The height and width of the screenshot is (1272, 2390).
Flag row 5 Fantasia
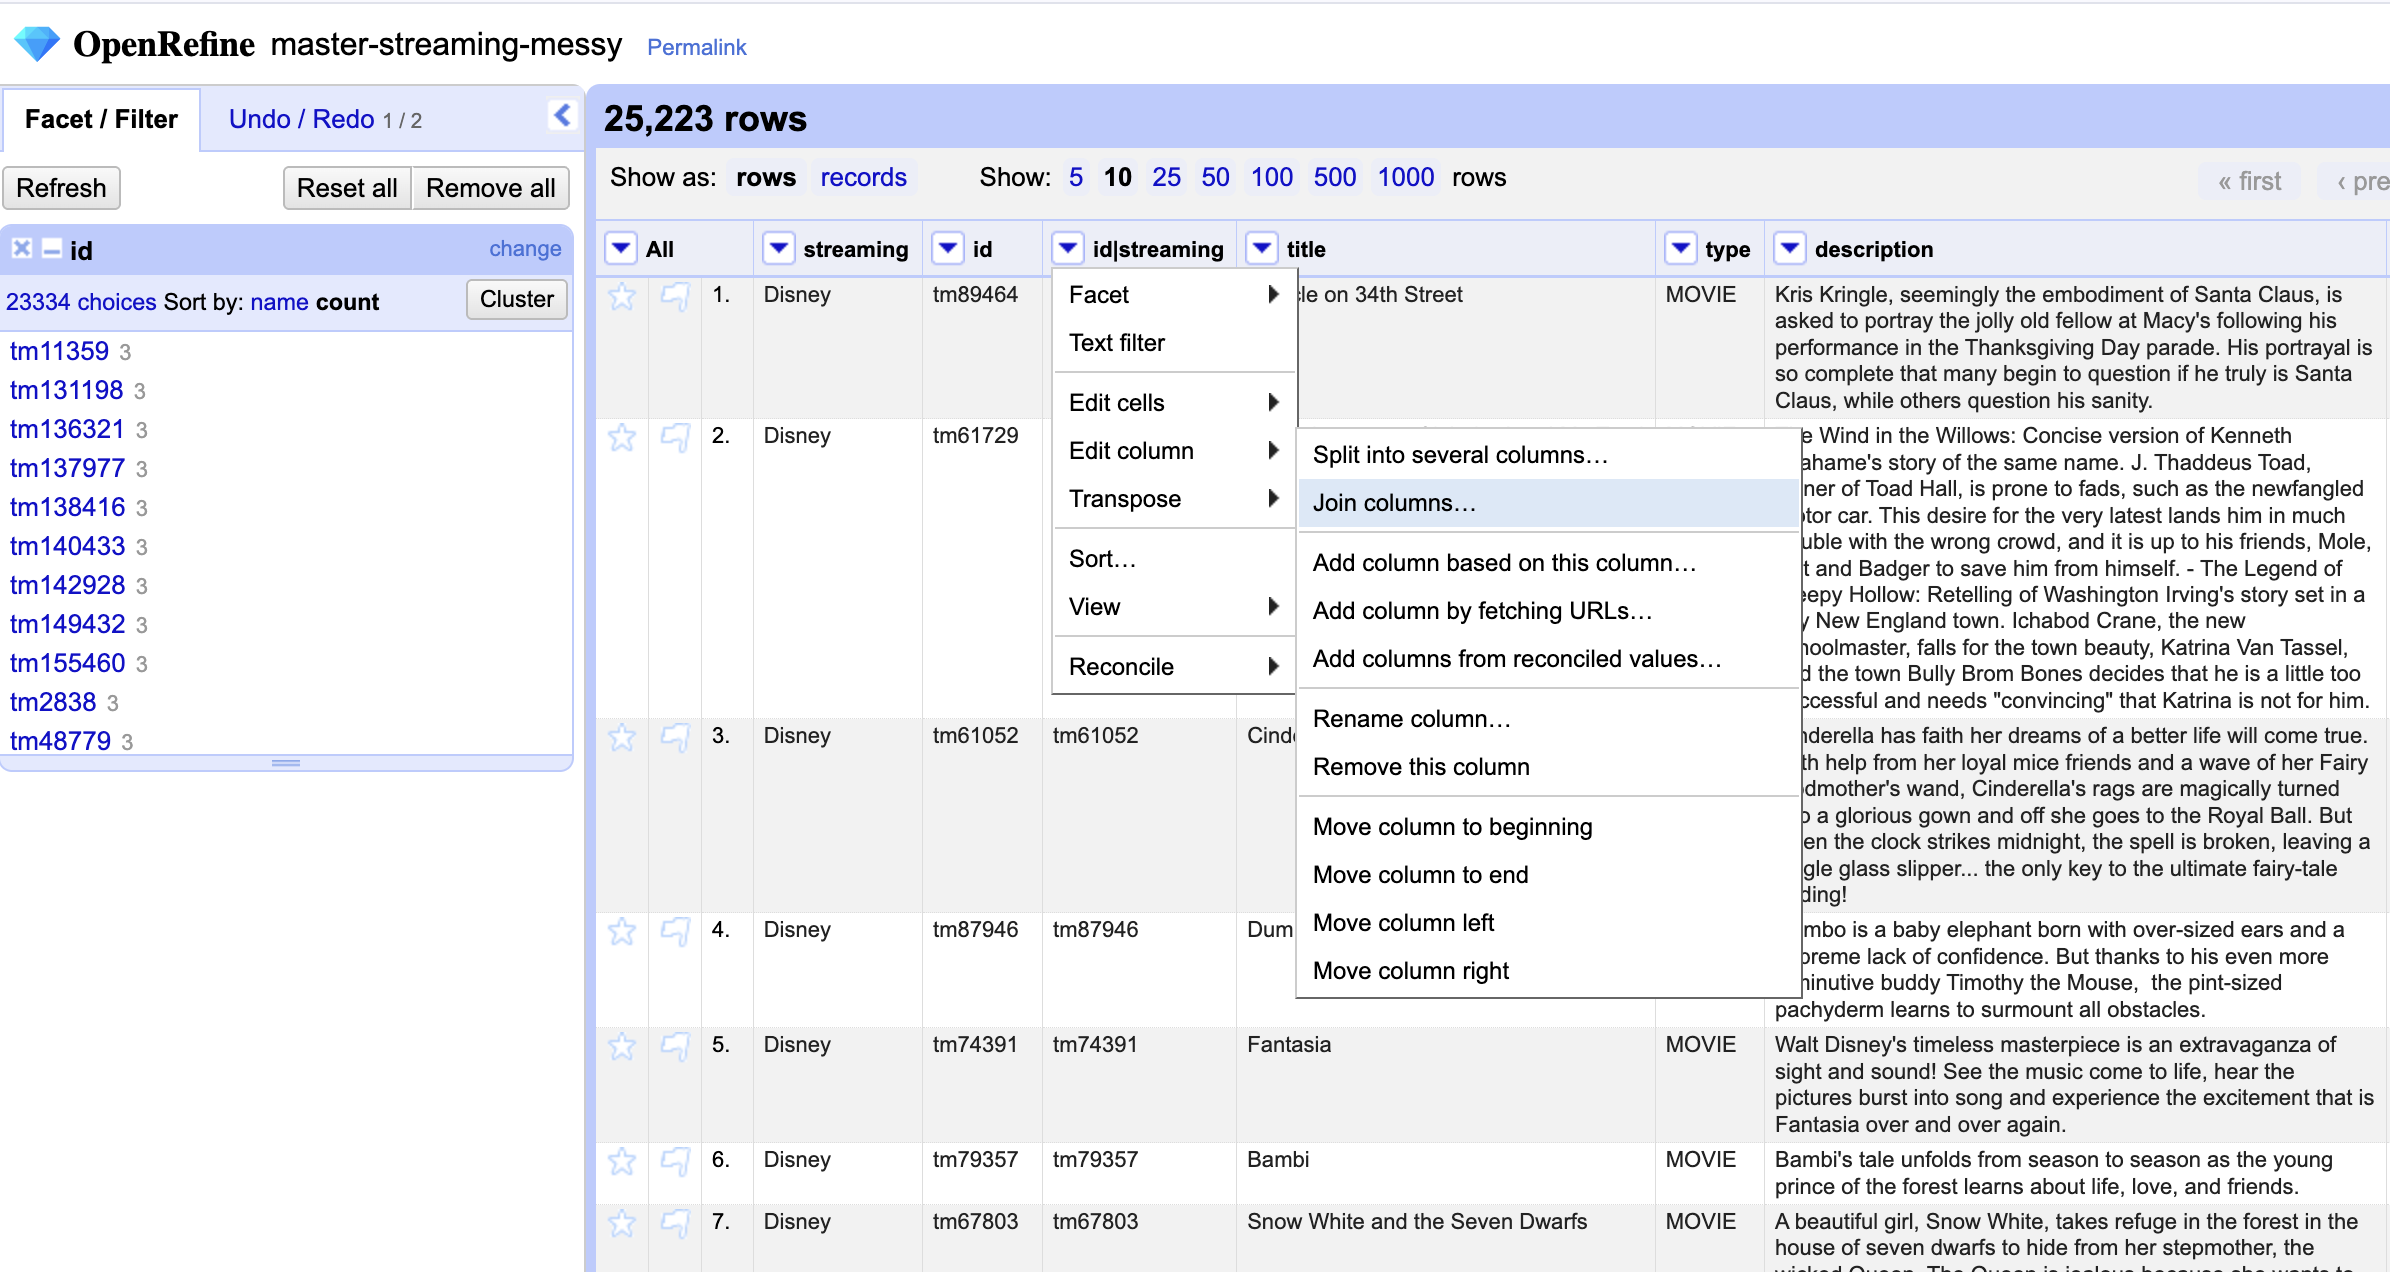[675, 1046]
